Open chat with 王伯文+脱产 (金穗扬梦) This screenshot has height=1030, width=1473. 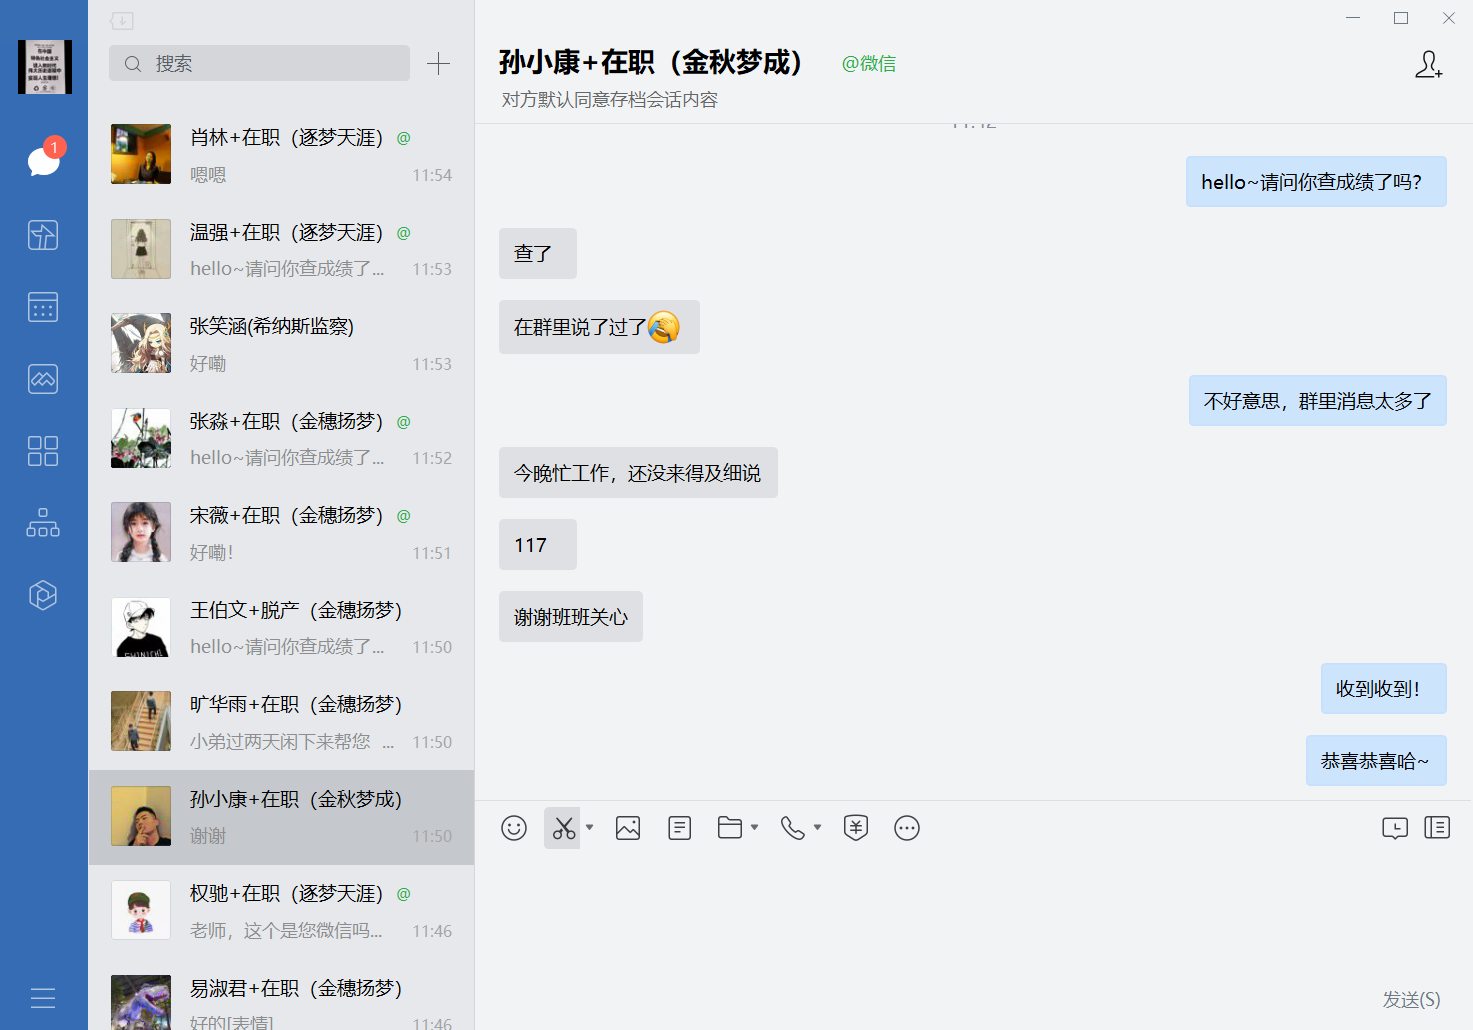pyautogui.click(x=281, y=628)
